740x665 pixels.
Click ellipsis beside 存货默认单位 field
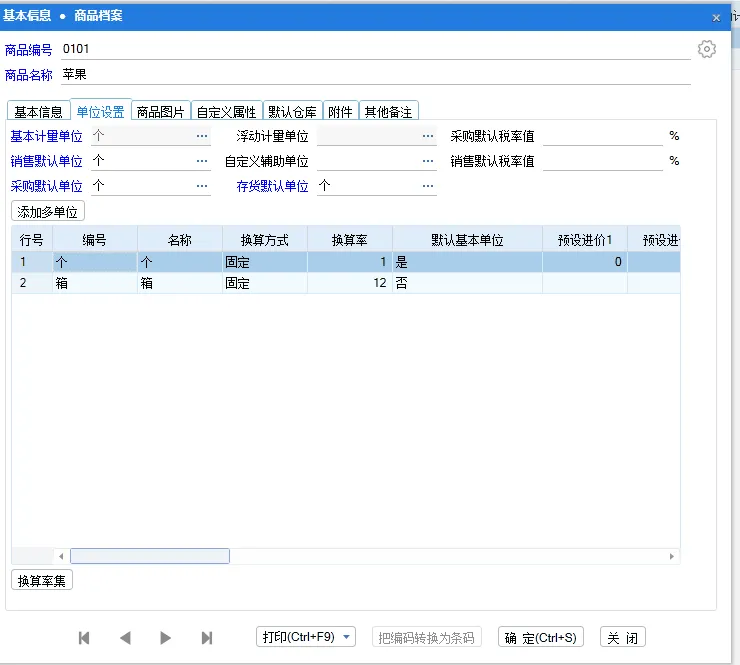click(x=428, y=186)
